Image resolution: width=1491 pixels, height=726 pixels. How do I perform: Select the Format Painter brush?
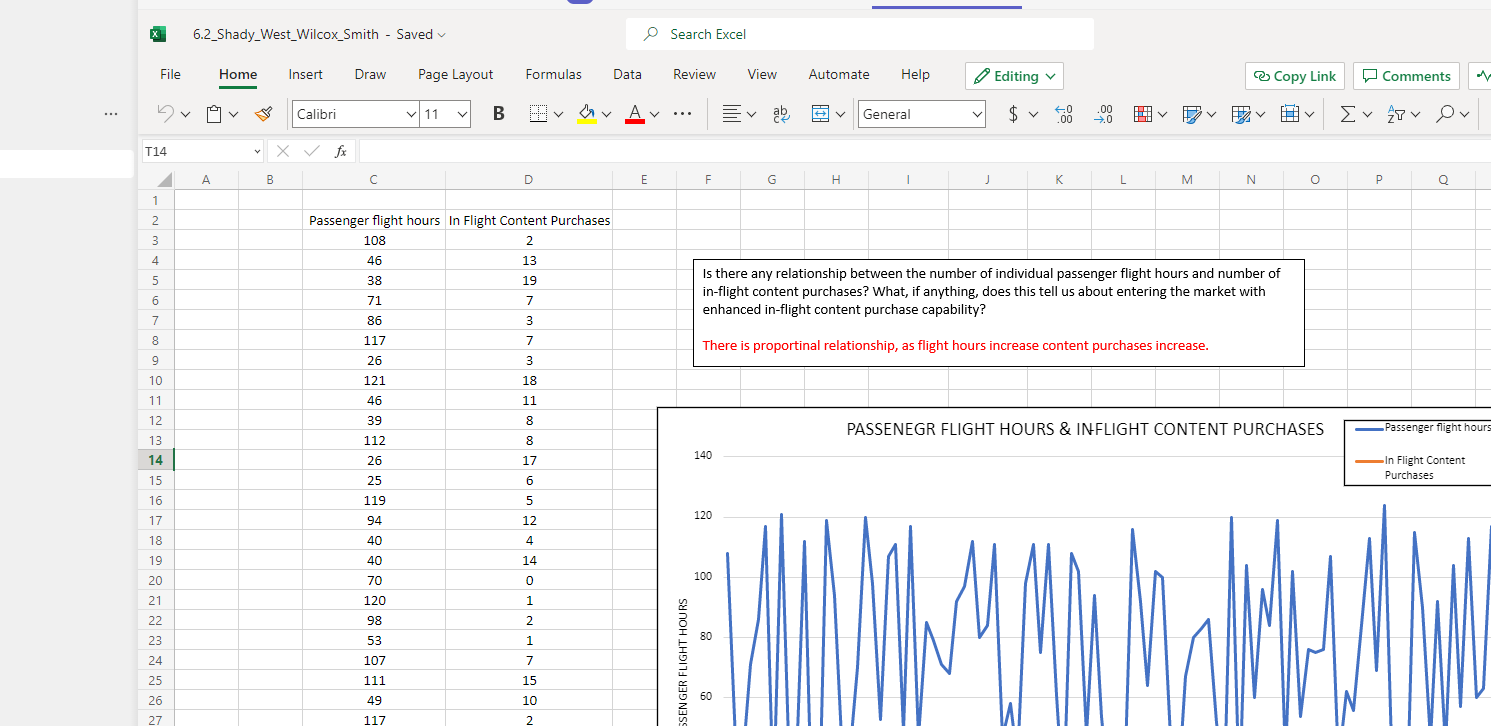pyautogui.click(x=264, y=114)
